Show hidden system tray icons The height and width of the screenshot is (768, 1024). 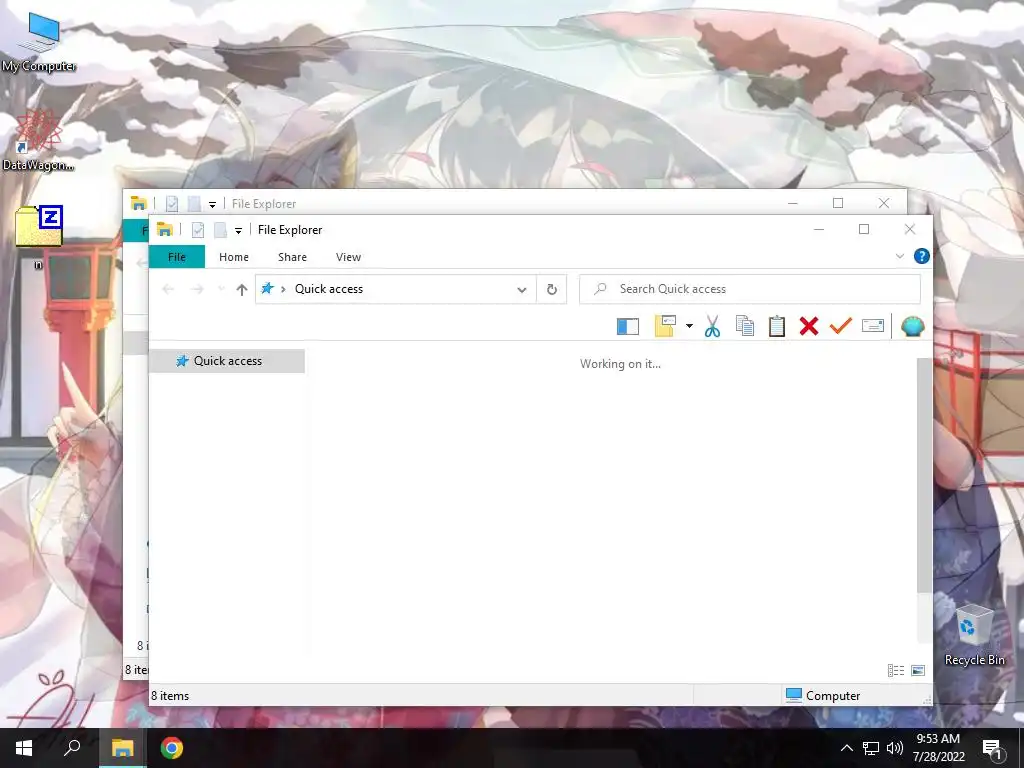coord(846,748)
